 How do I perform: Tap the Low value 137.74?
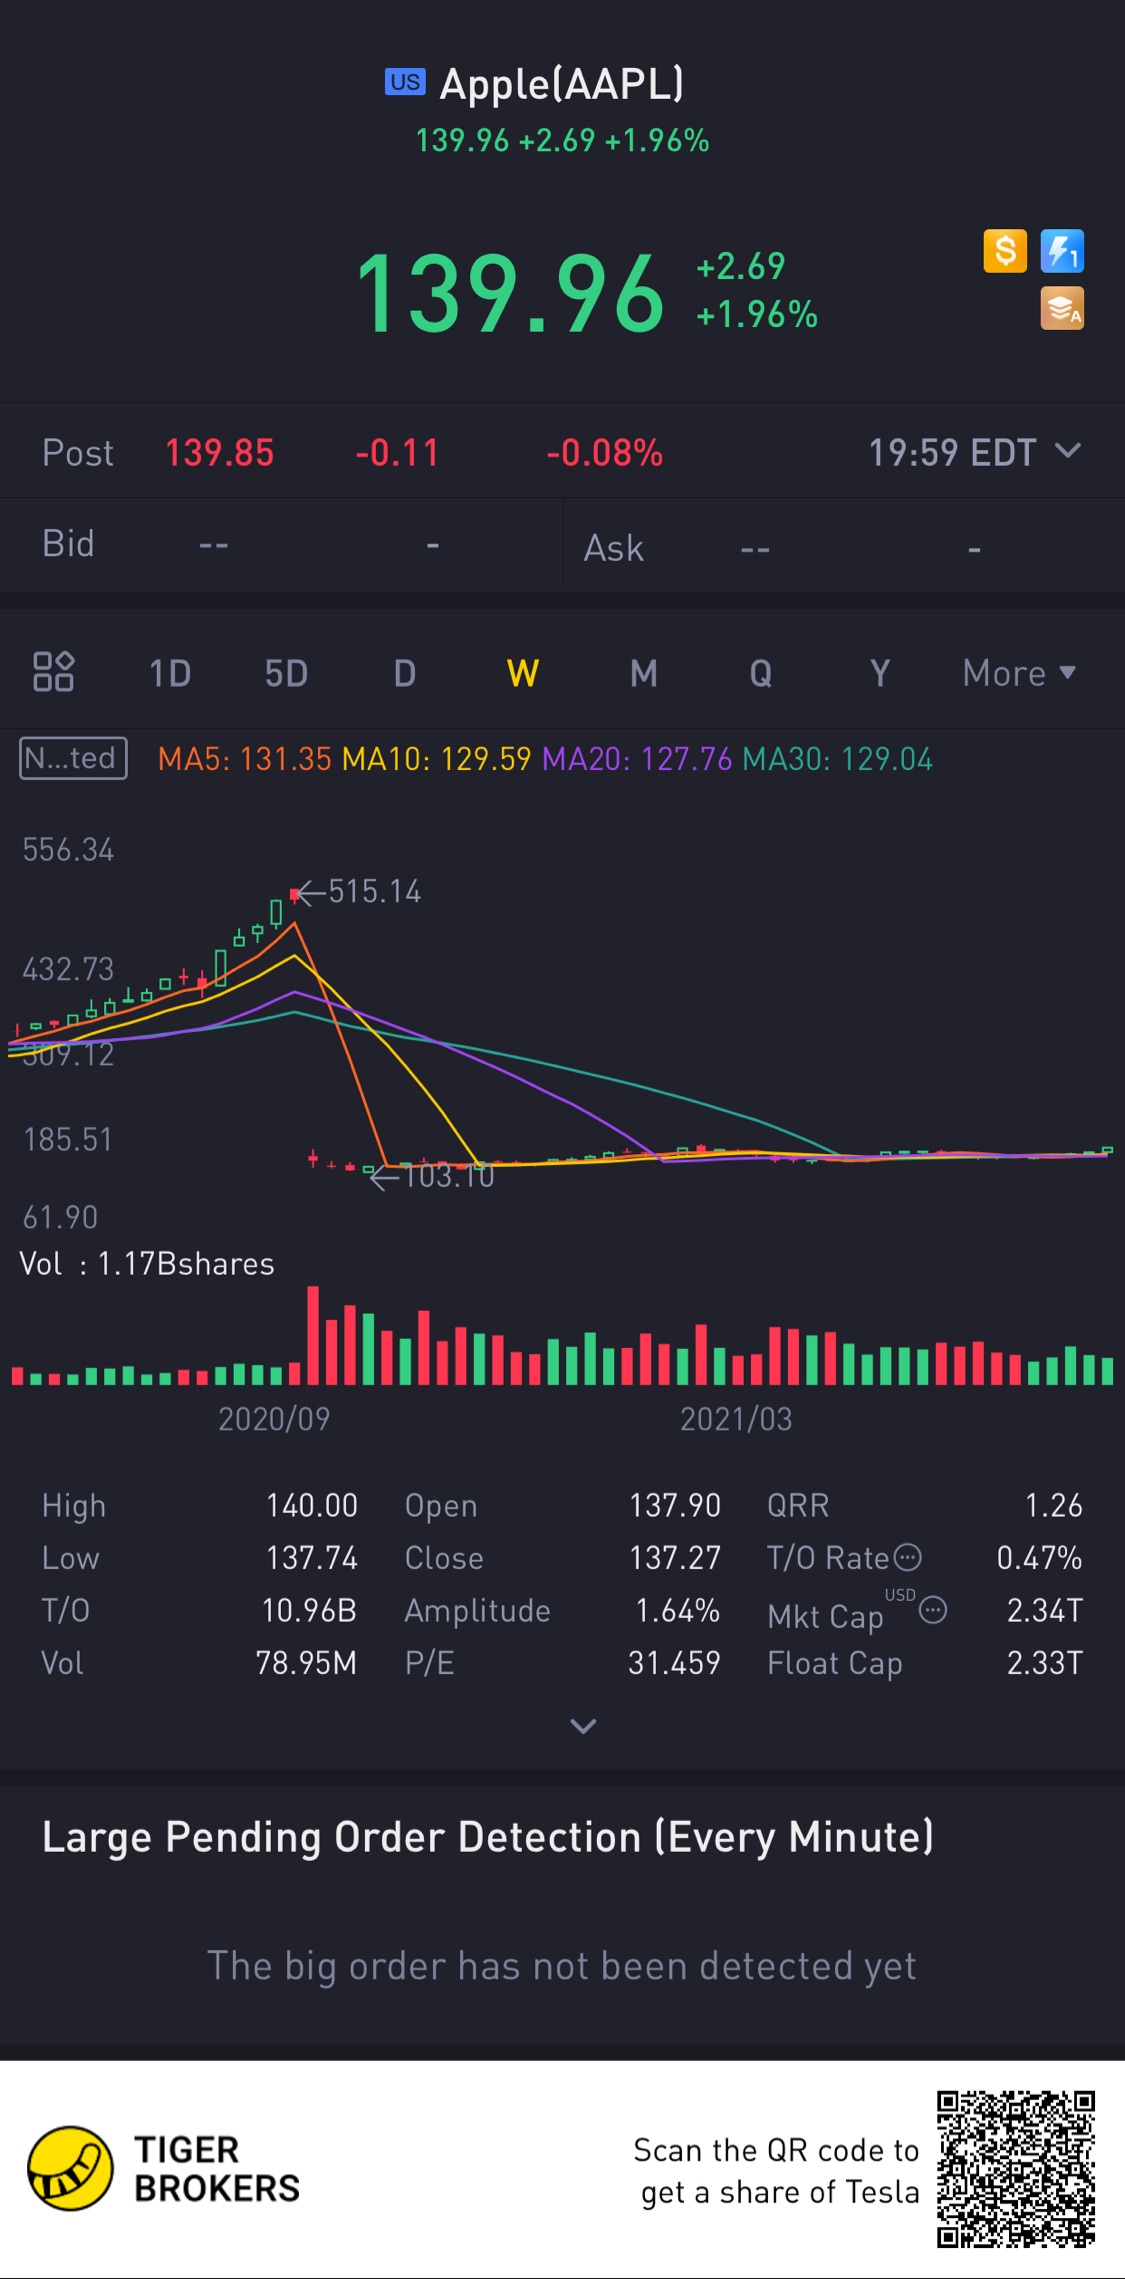point(312,1558)
